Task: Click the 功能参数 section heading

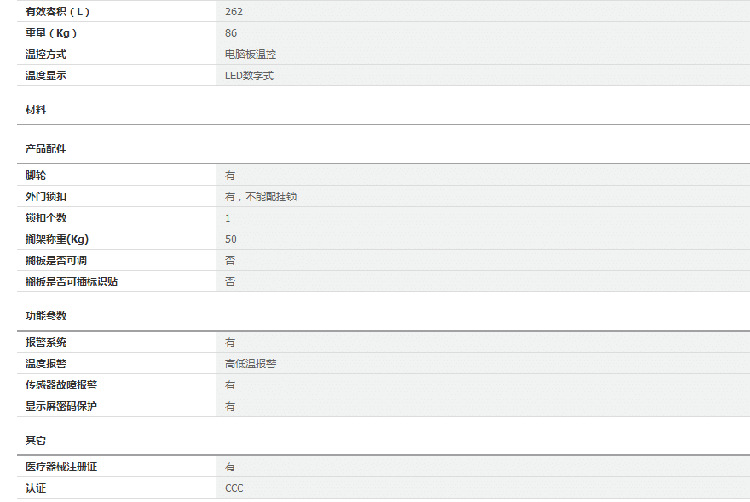Action: [x=46, y=316]
